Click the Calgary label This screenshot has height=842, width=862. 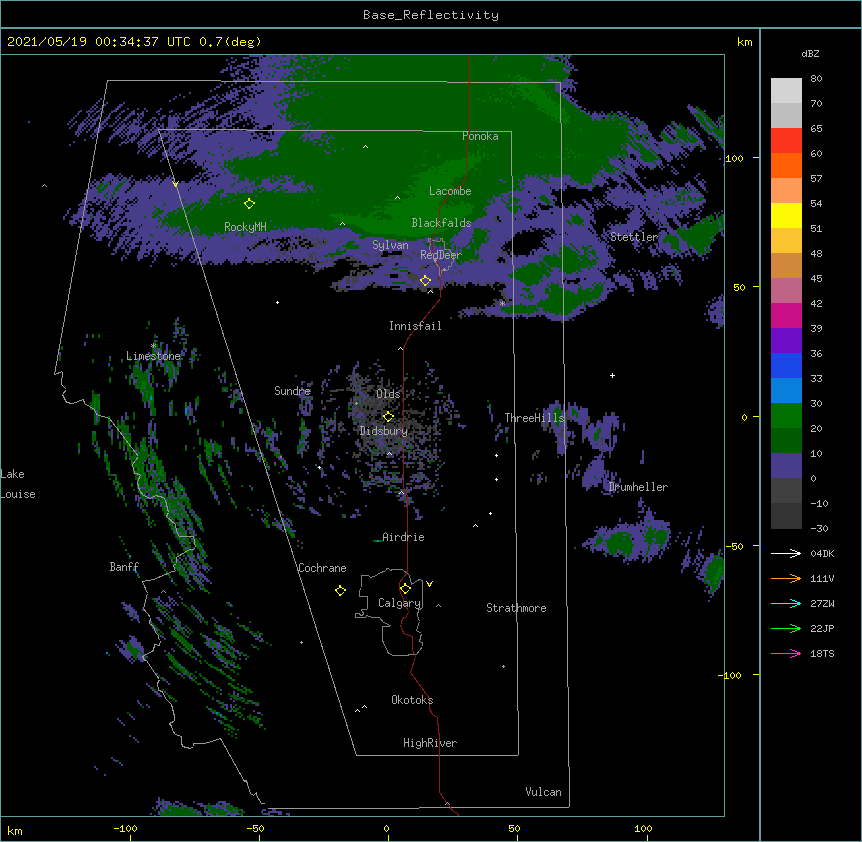click(x=399, y=603)
